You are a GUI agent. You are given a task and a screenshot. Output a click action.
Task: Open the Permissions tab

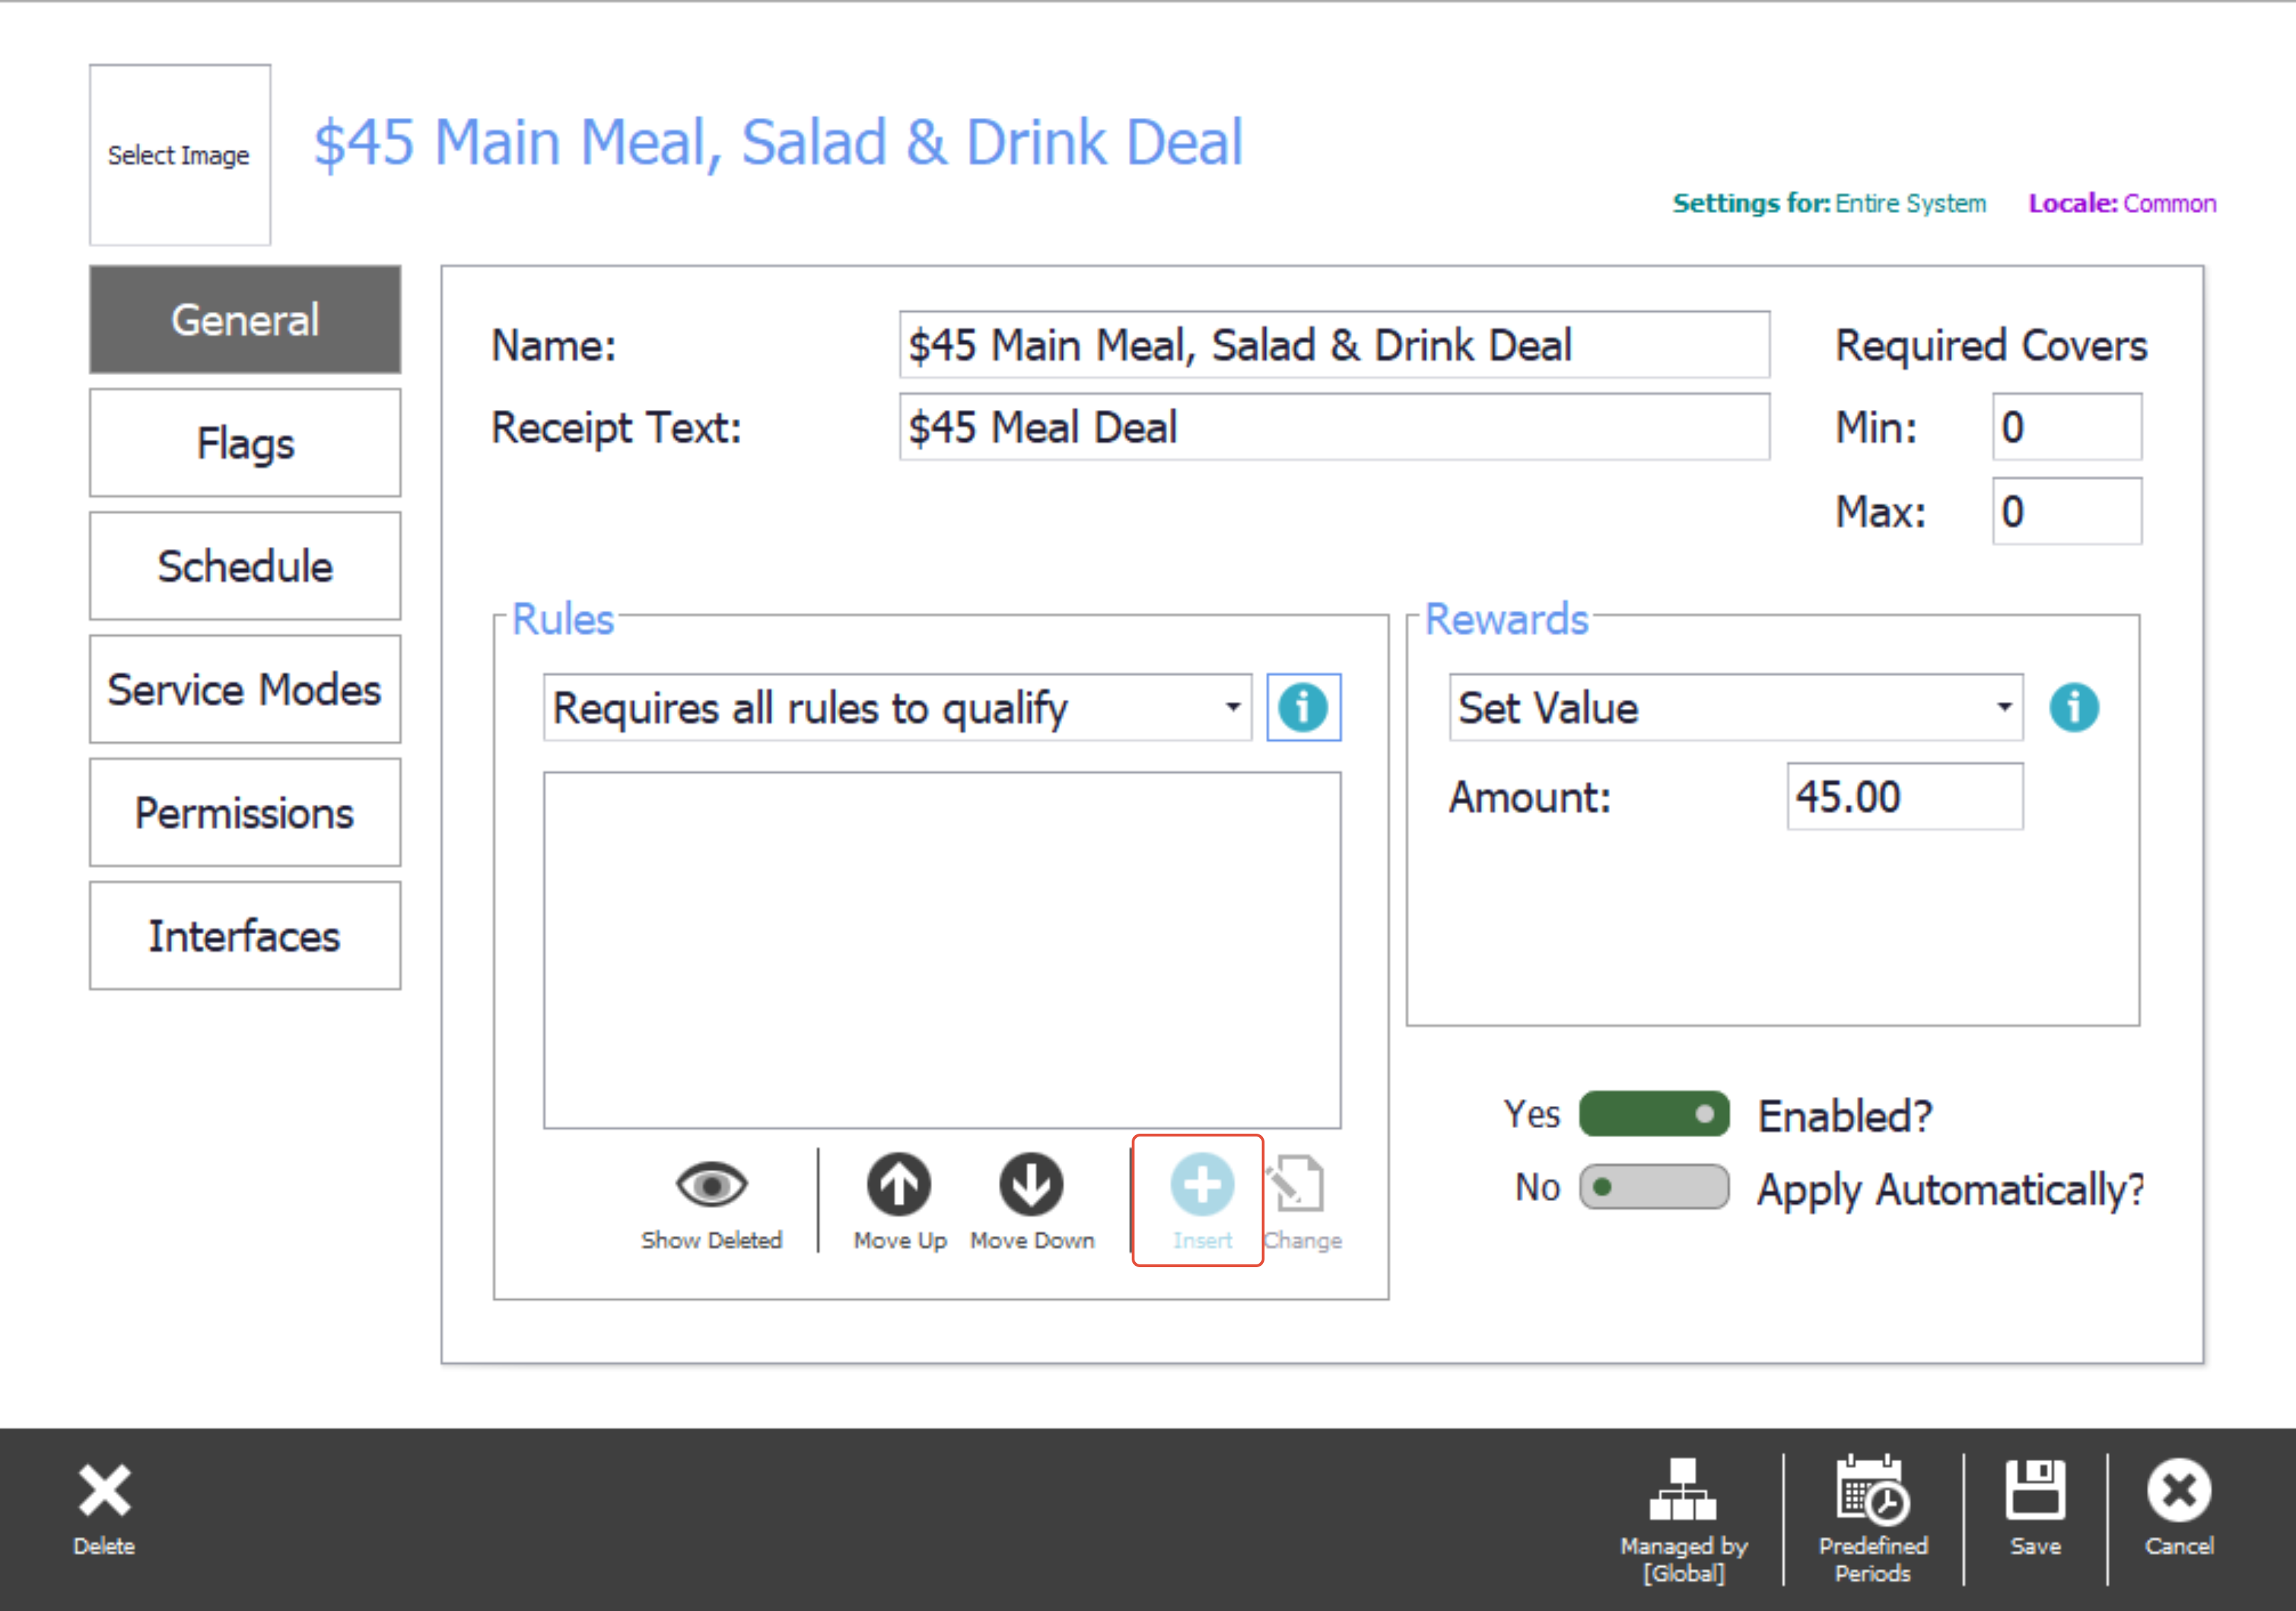point(245,812)
